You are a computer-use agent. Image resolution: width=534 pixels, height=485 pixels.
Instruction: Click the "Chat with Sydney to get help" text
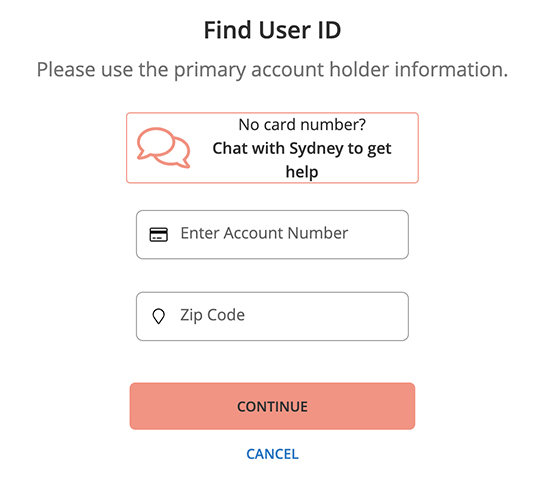[x=302, y=160]
